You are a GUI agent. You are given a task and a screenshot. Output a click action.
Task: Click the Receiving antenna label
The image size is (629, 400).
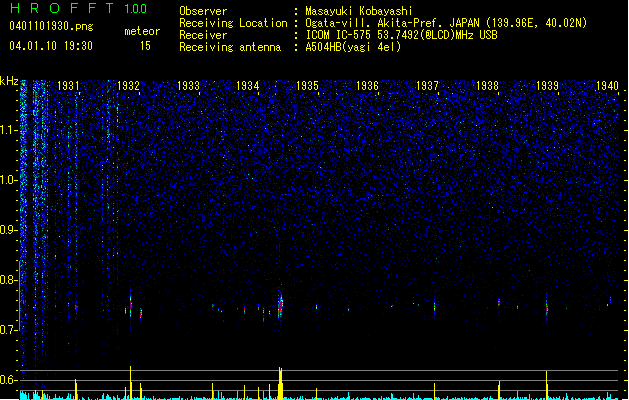tap(230, 47)
